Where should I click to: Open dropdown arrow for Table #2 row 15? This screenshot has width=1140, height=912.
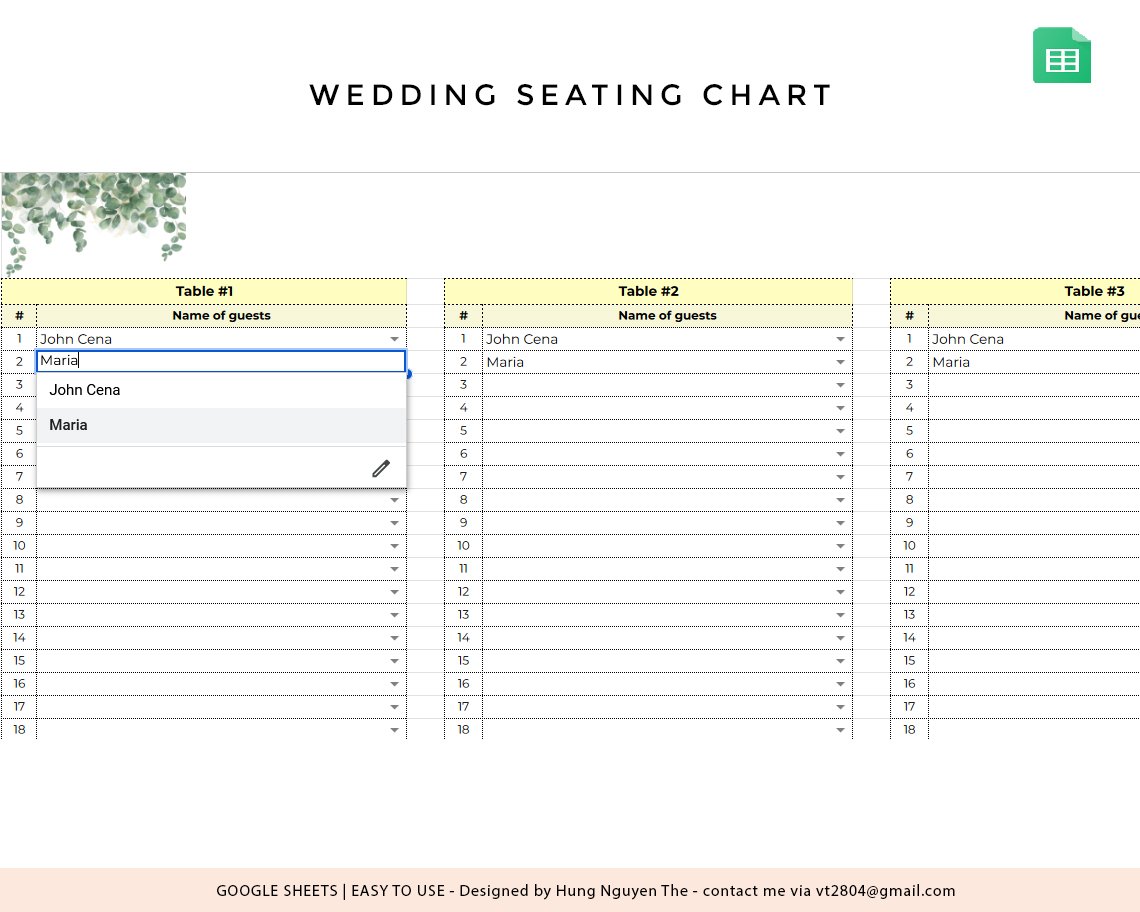(840, 661)
